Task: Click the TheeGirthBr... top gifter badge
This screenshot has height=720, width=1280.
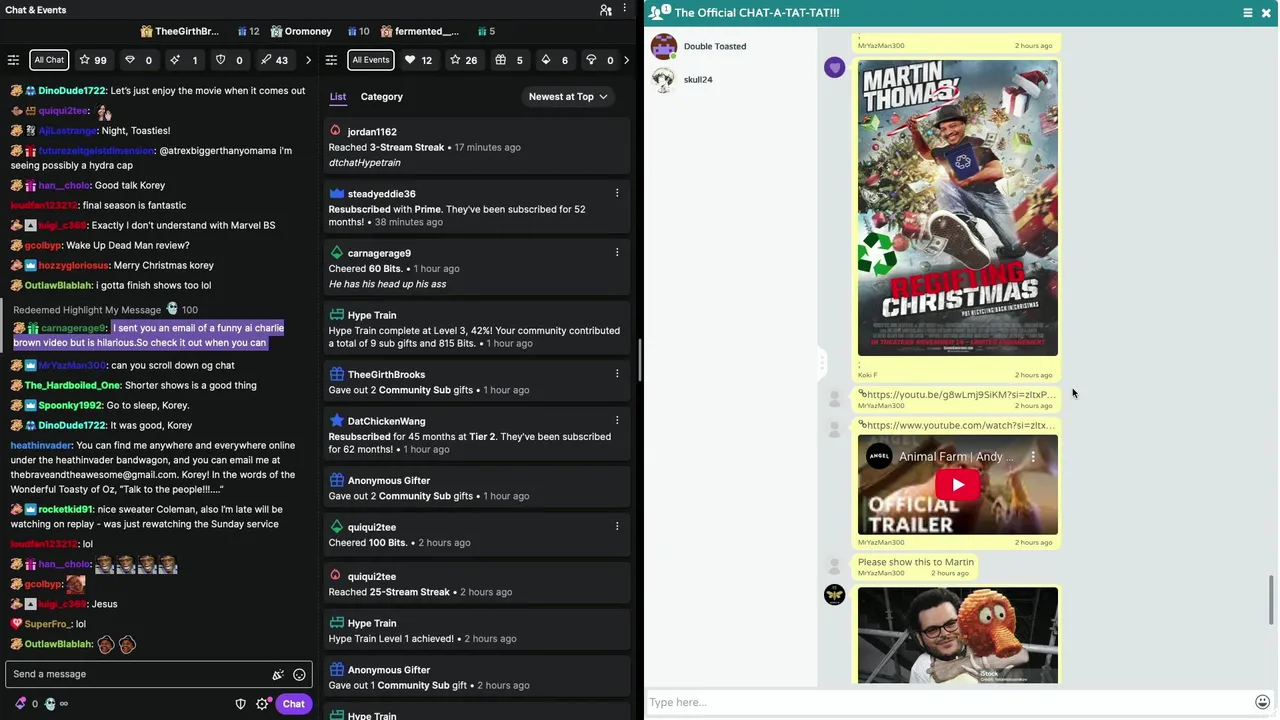Action: click(180, 32)
